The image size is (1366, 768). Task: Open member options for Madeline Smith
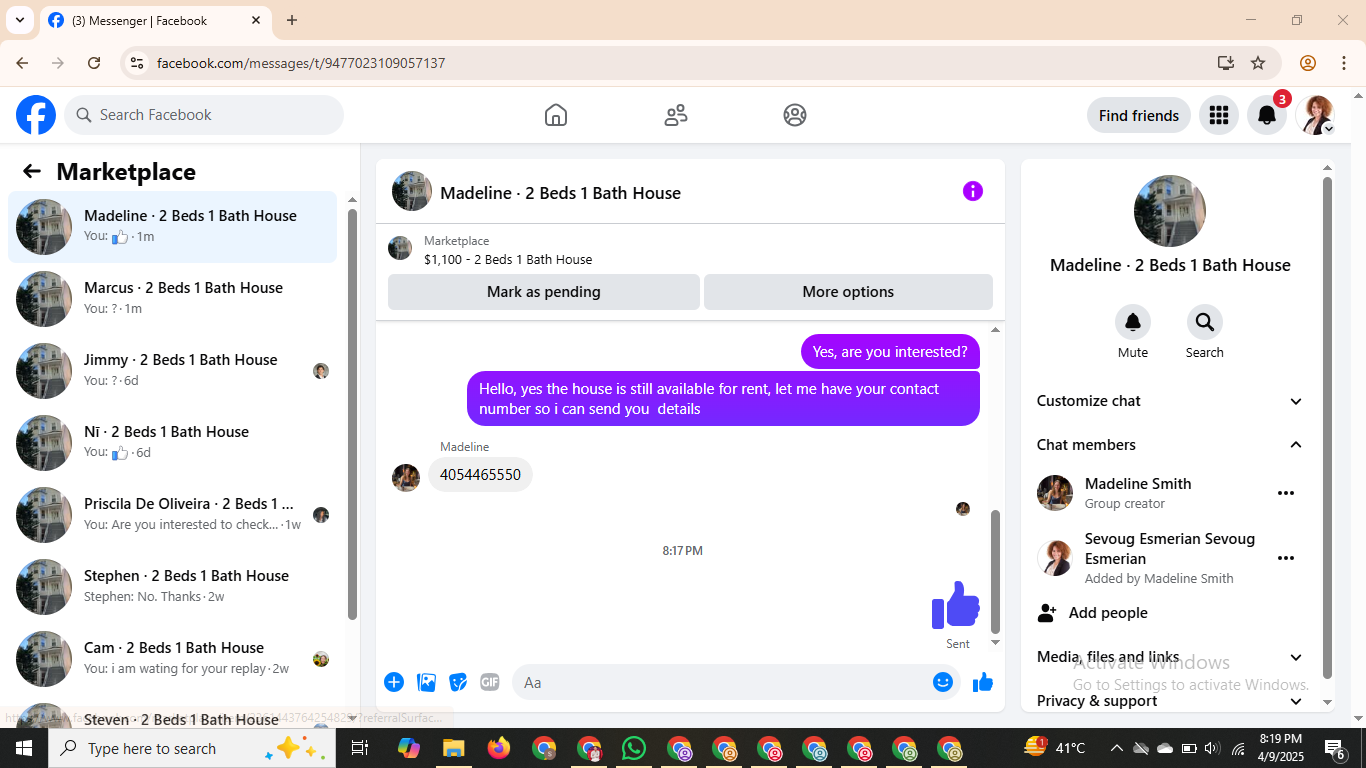point(1286,493)
